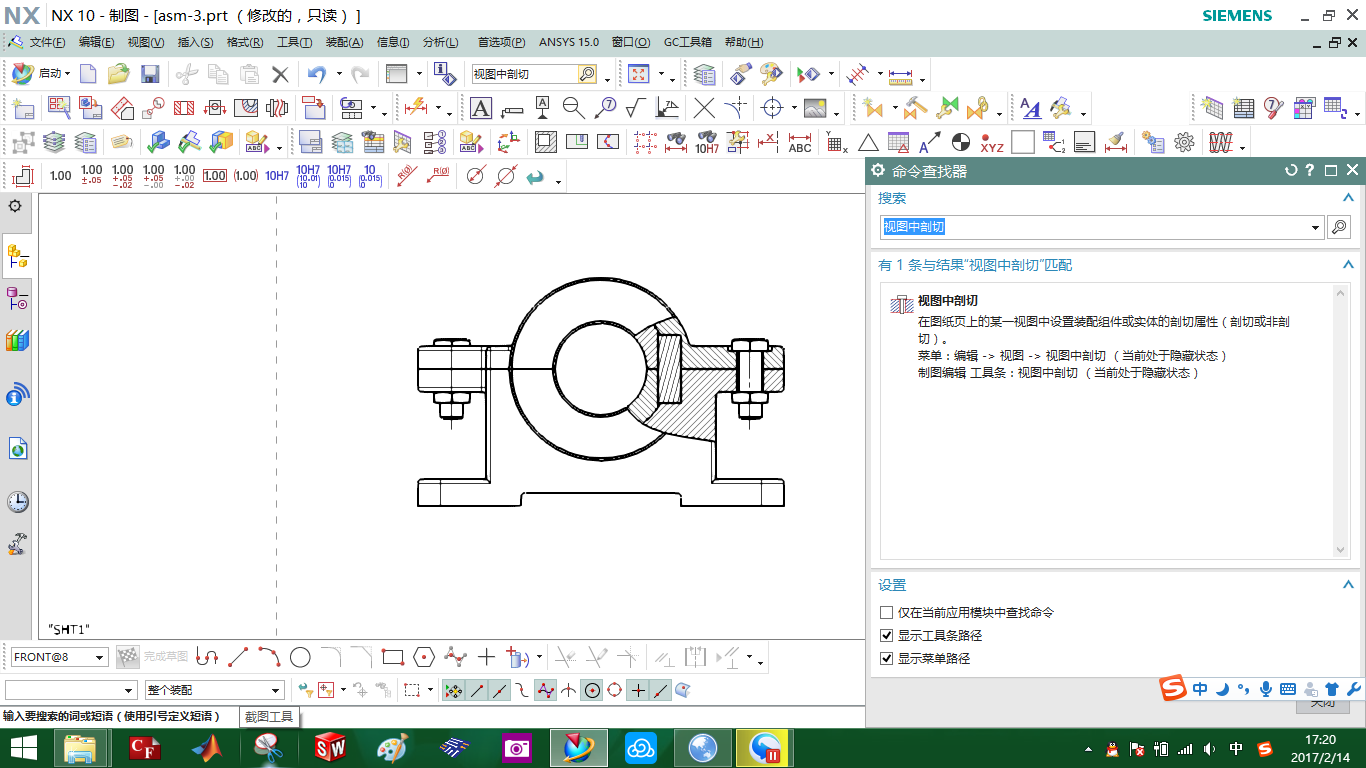Screen dimensions: 1366x768
Task: Toggle the midpoint snap option
Action: click(500, 690)
